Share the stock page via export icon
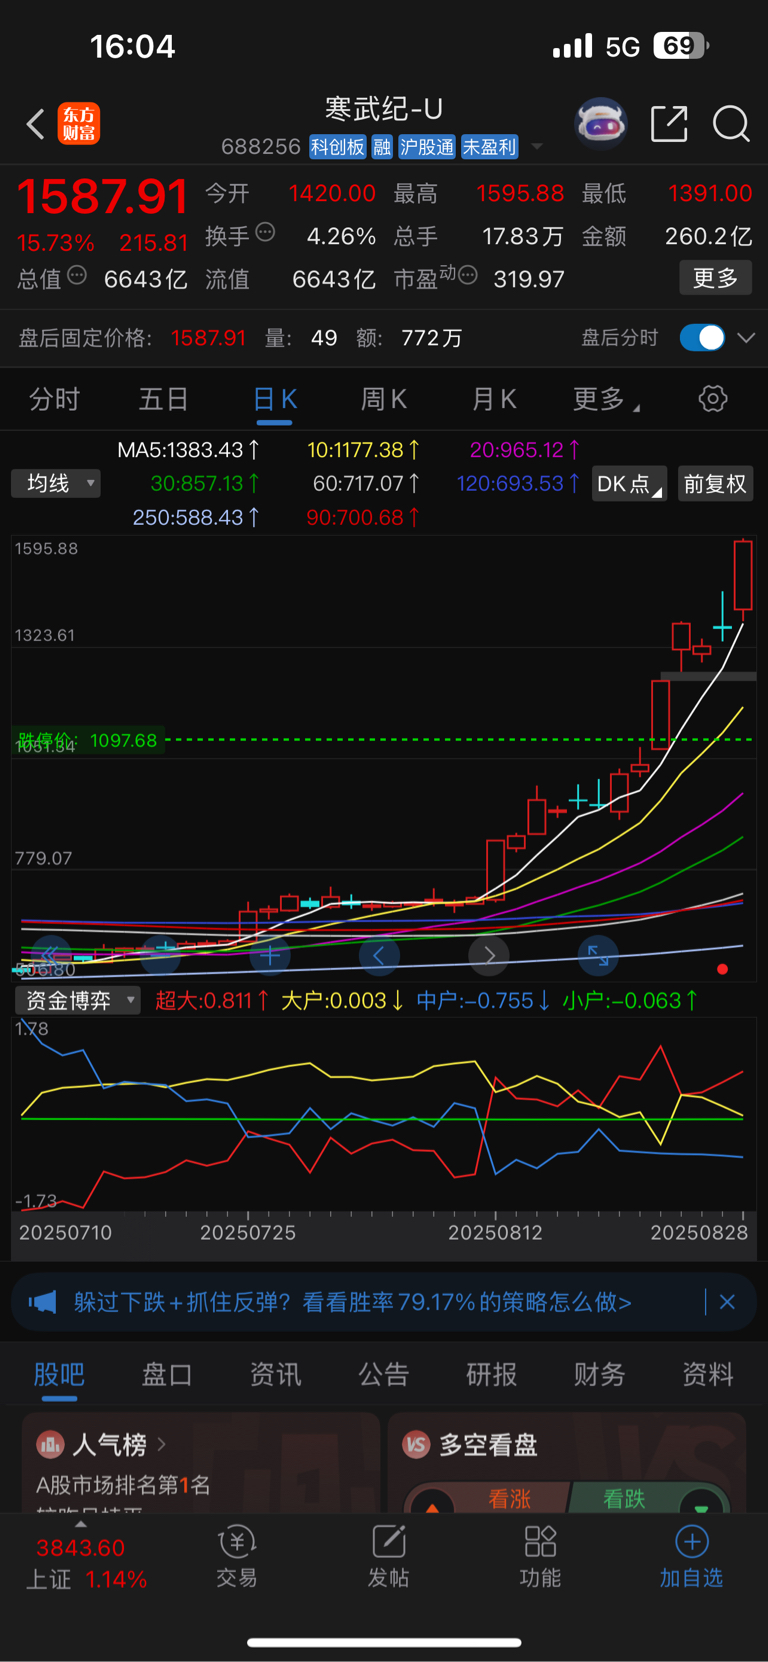768x1662 pixels. pyautogui.click(x=669, y=124)
